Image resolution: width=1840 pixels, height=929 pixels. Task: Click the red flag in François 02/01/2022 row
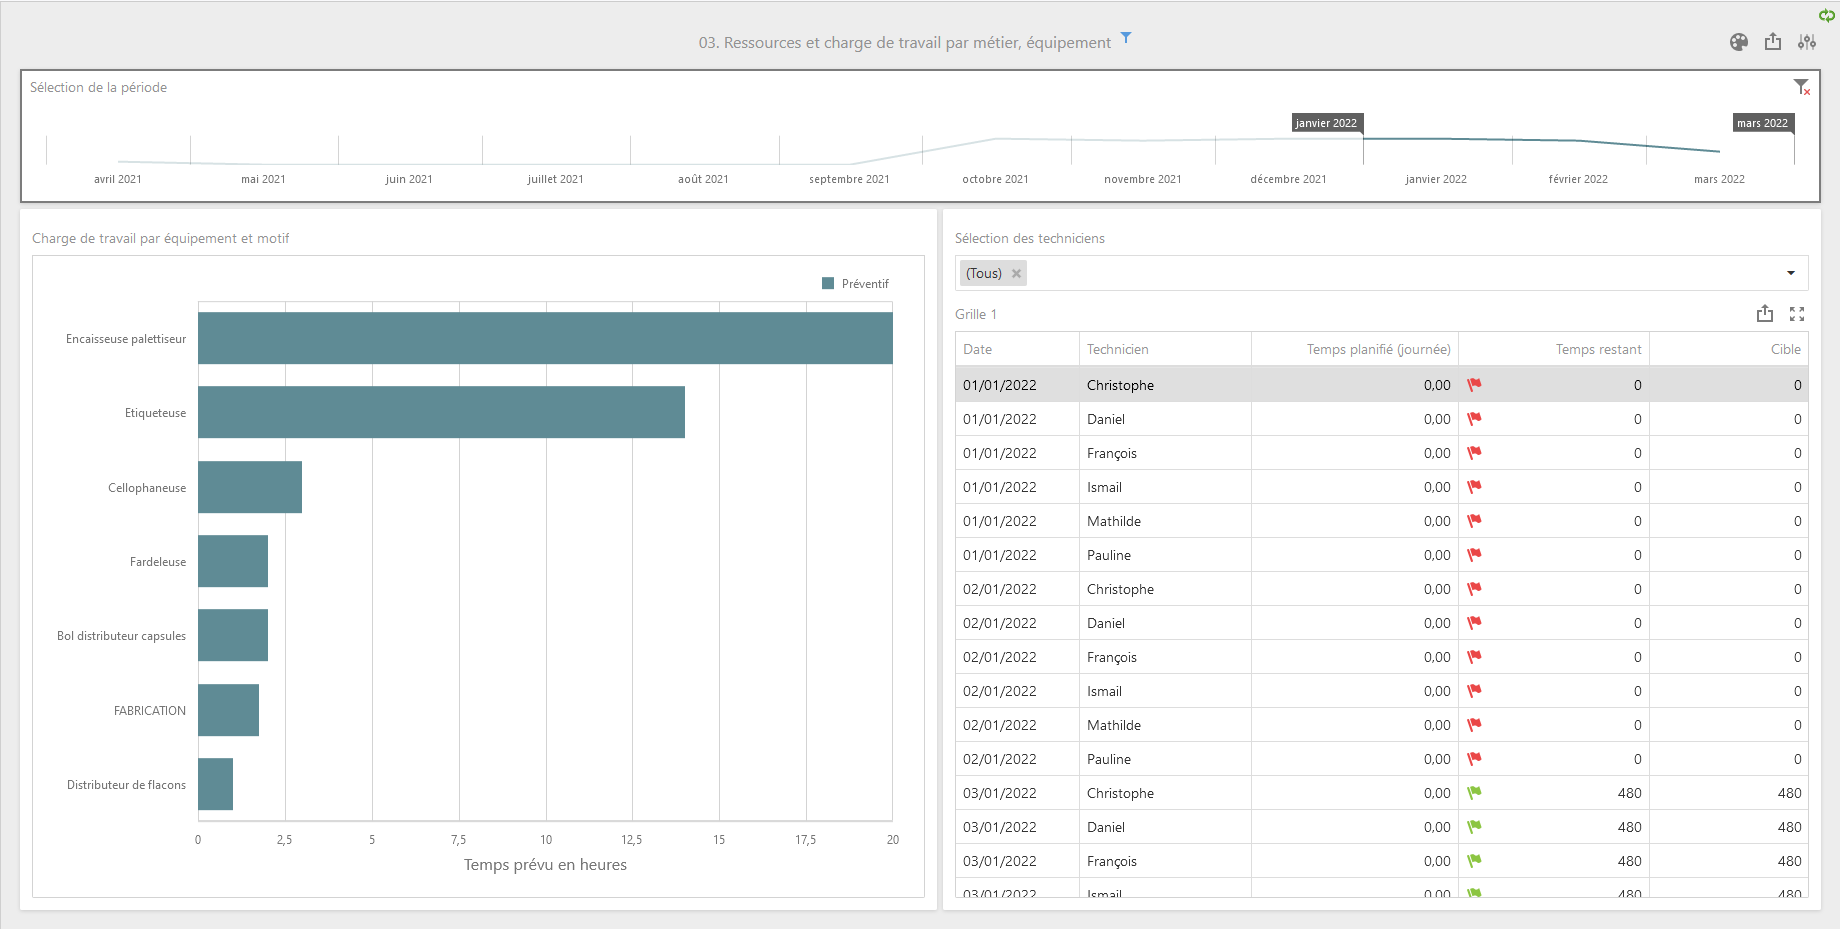click(1474, 657)
